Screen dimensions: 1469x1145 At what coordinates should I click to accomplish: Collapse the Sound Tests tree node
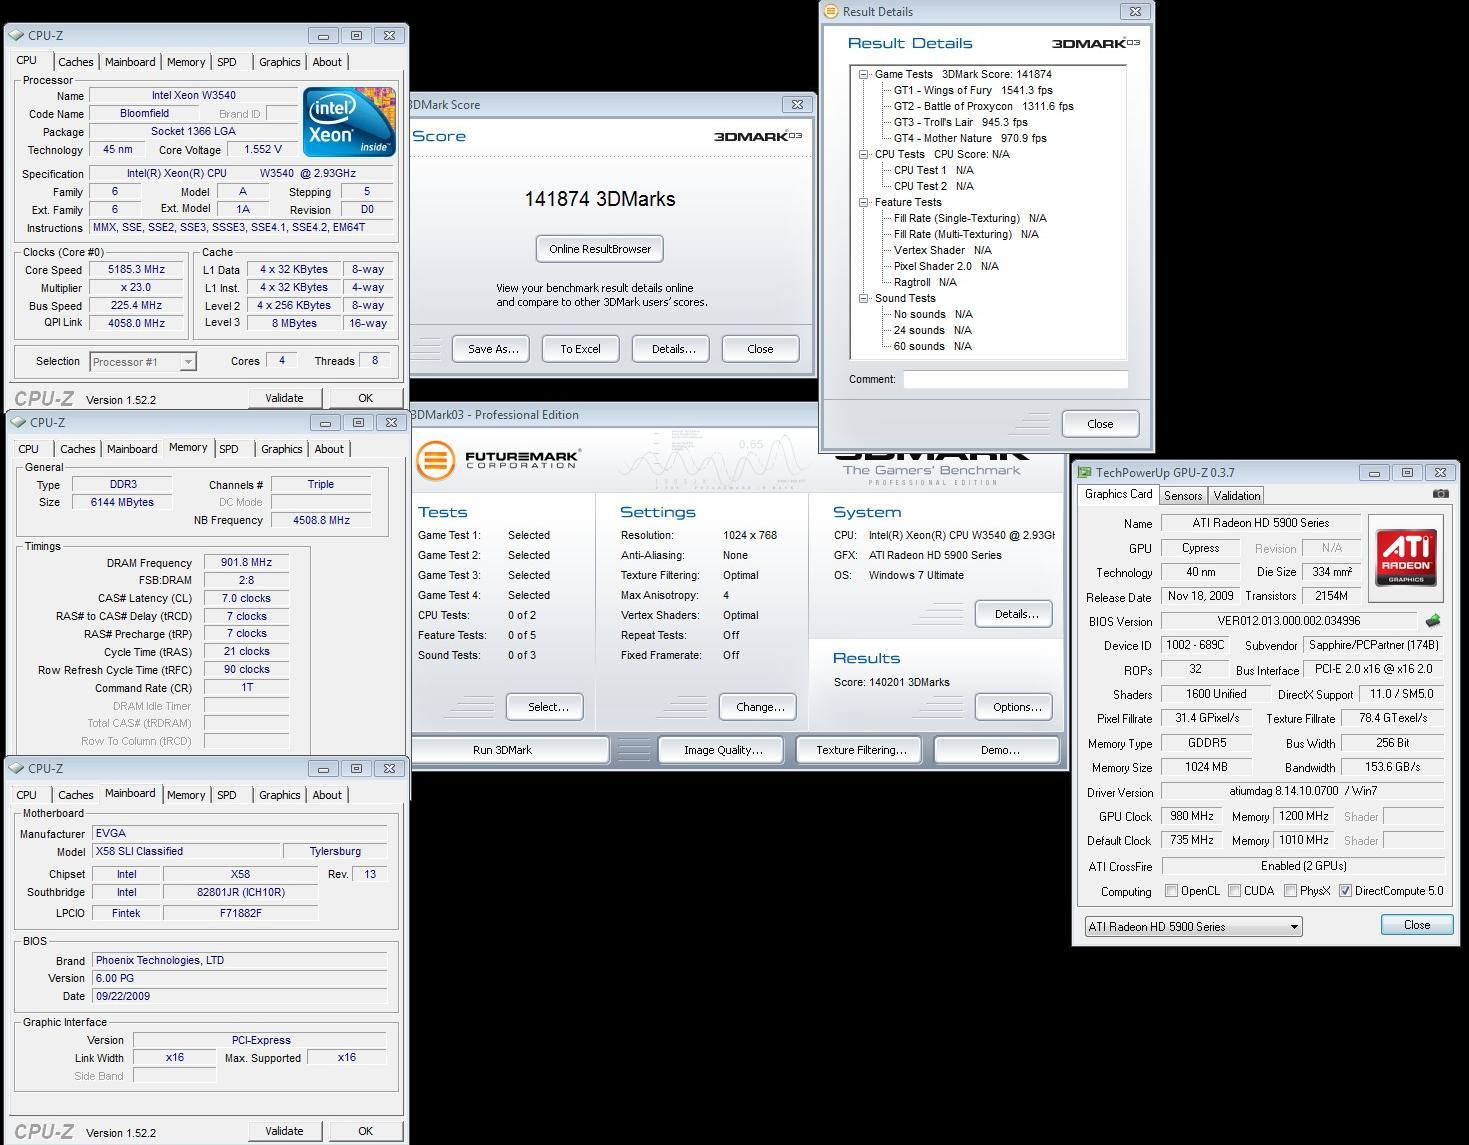863,298
